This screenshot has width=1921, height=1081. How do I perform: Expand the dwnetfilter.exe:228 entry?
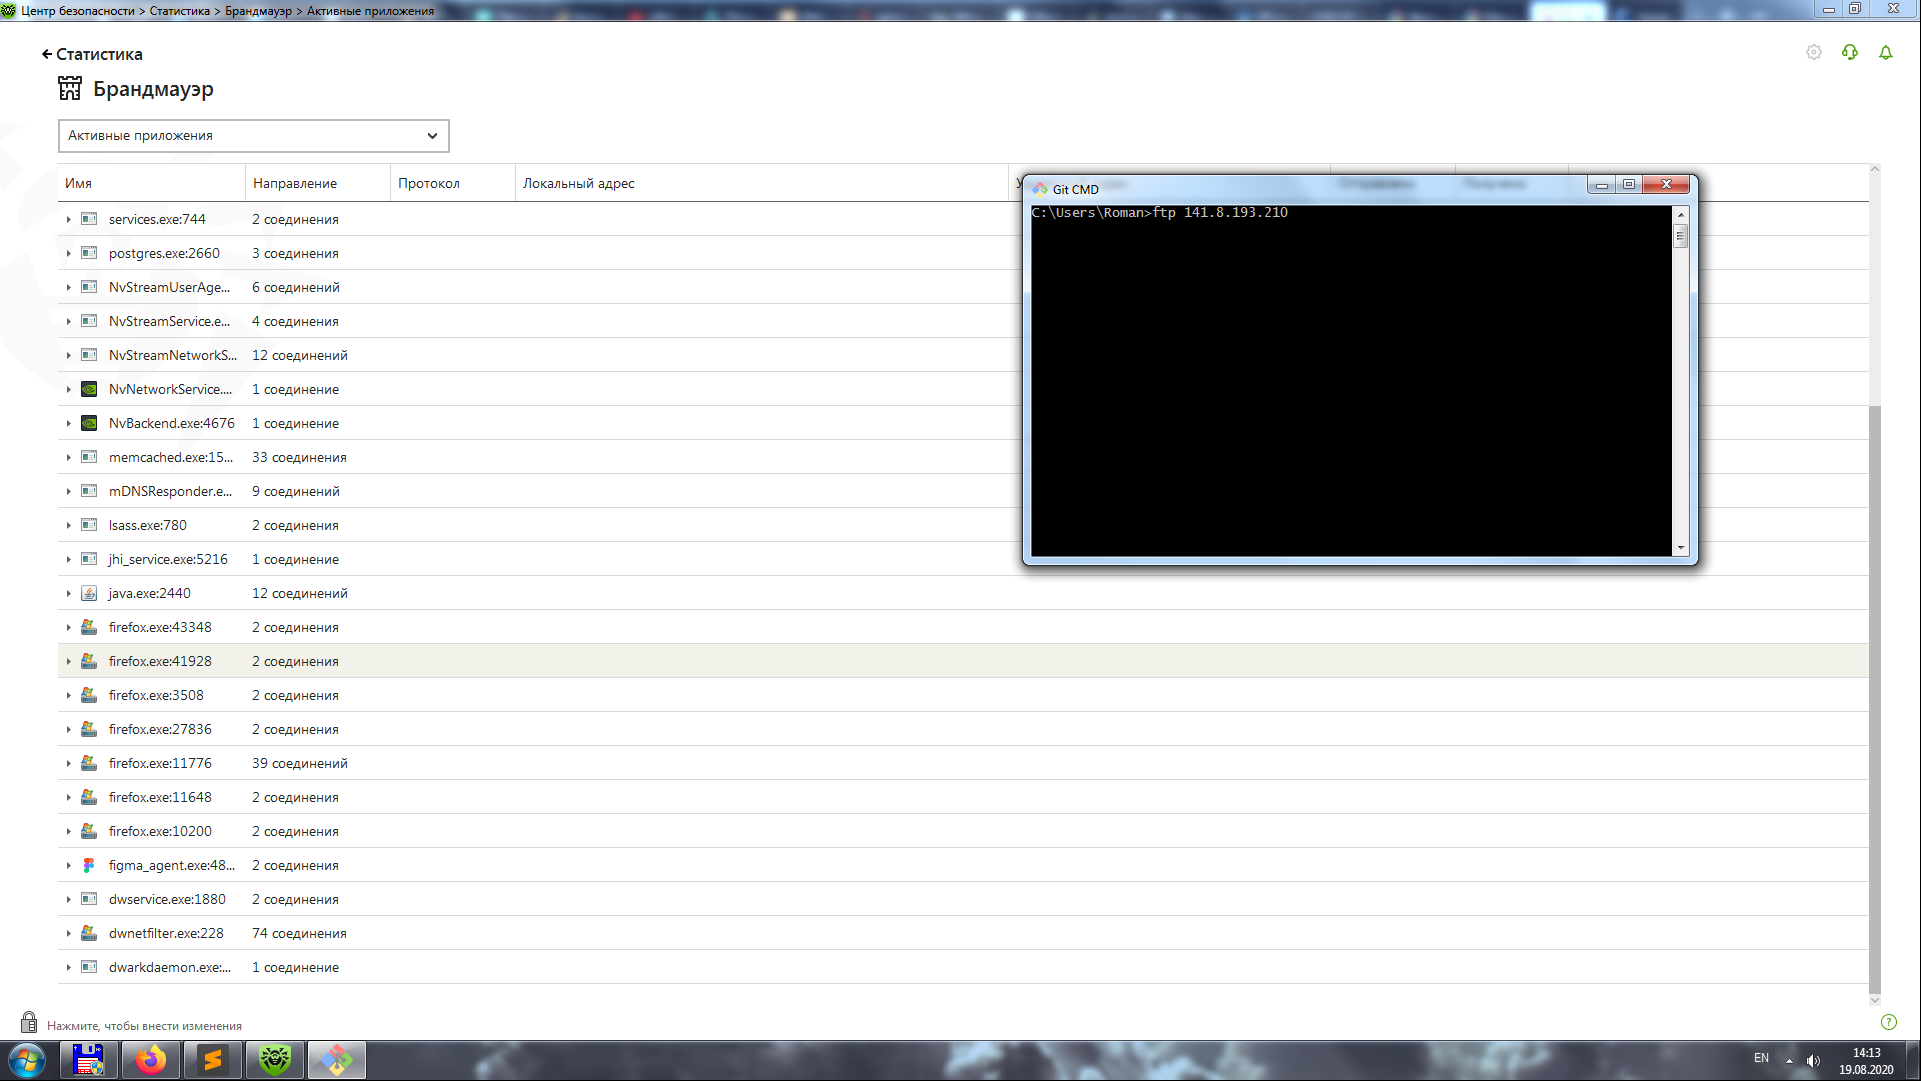pyautogui.click(x=69, y=934)
